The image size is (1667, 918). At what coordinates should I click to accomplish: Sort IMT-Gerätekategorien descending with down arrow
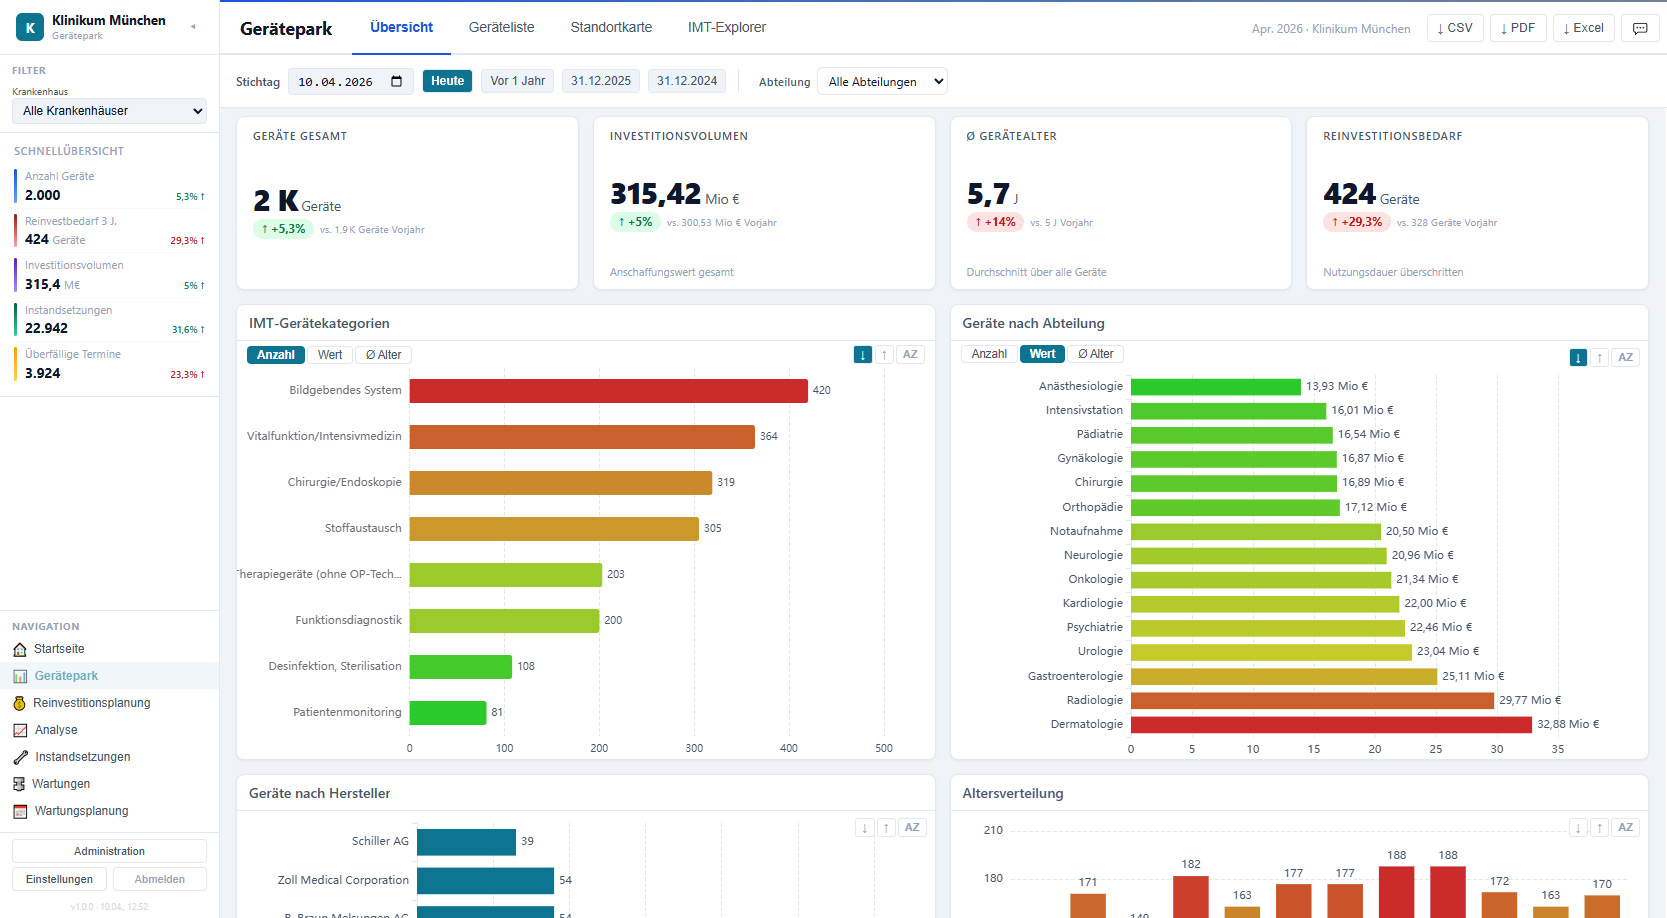(x=862, y=355)
